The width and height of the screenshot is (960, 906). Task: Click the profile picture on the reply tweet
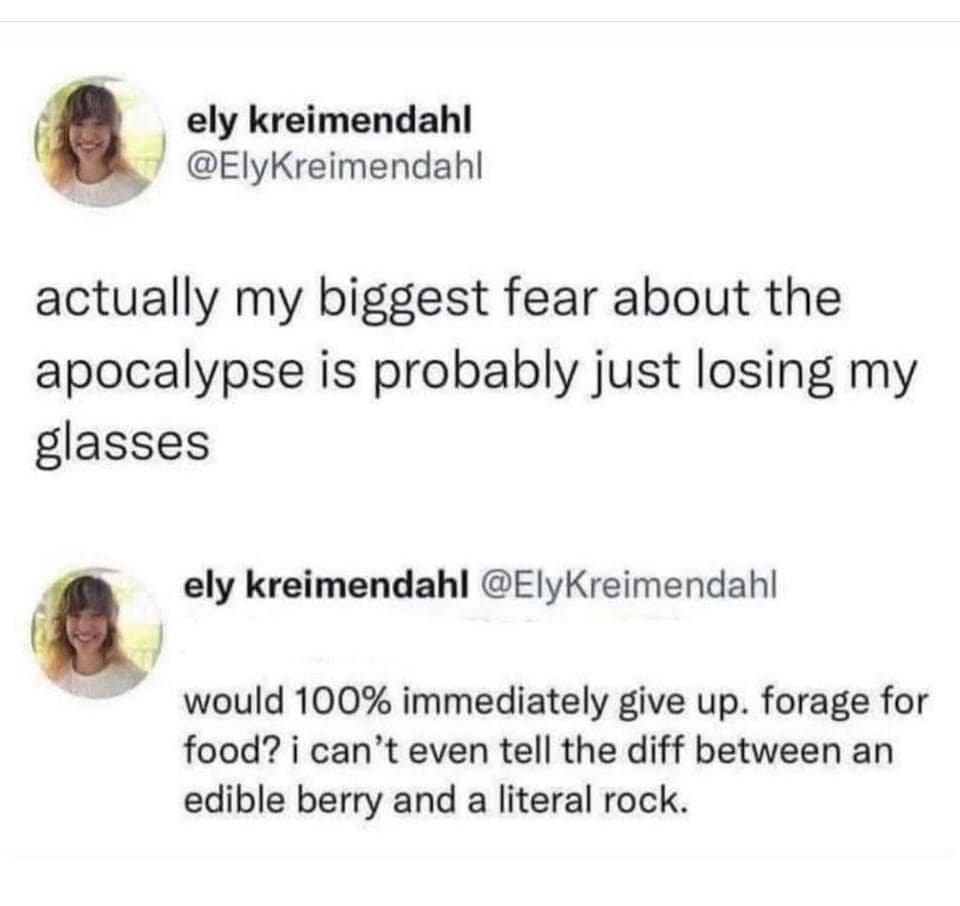tap(97, 634)
